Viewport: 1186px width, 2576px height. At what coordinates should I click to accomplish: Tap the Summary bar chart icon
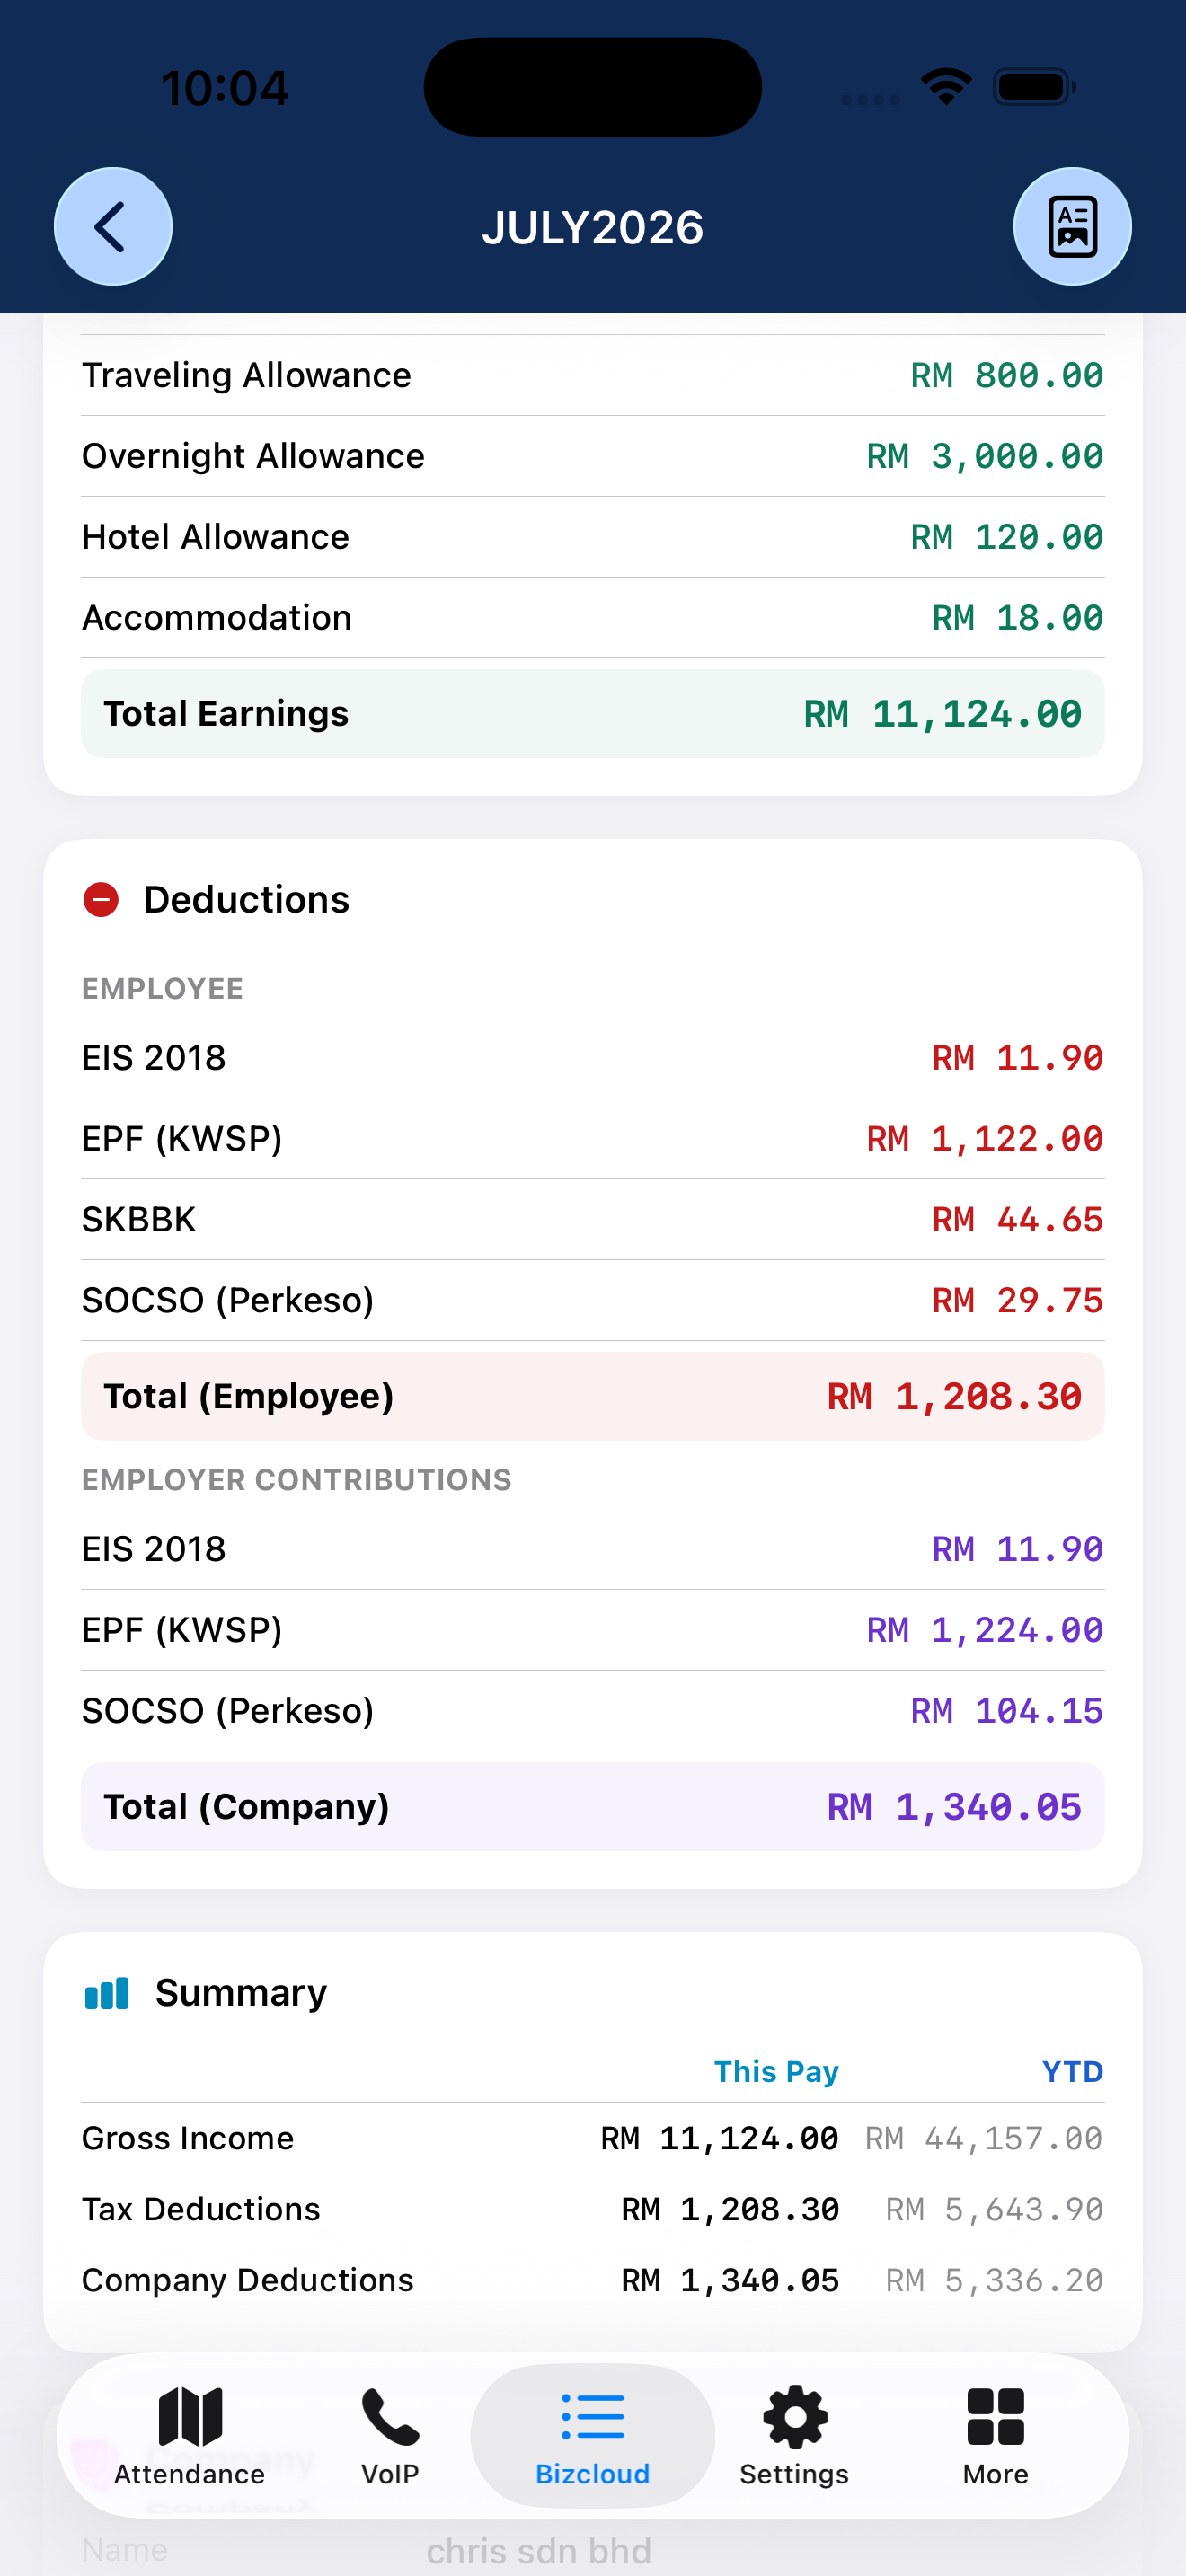coord(107,1993)
